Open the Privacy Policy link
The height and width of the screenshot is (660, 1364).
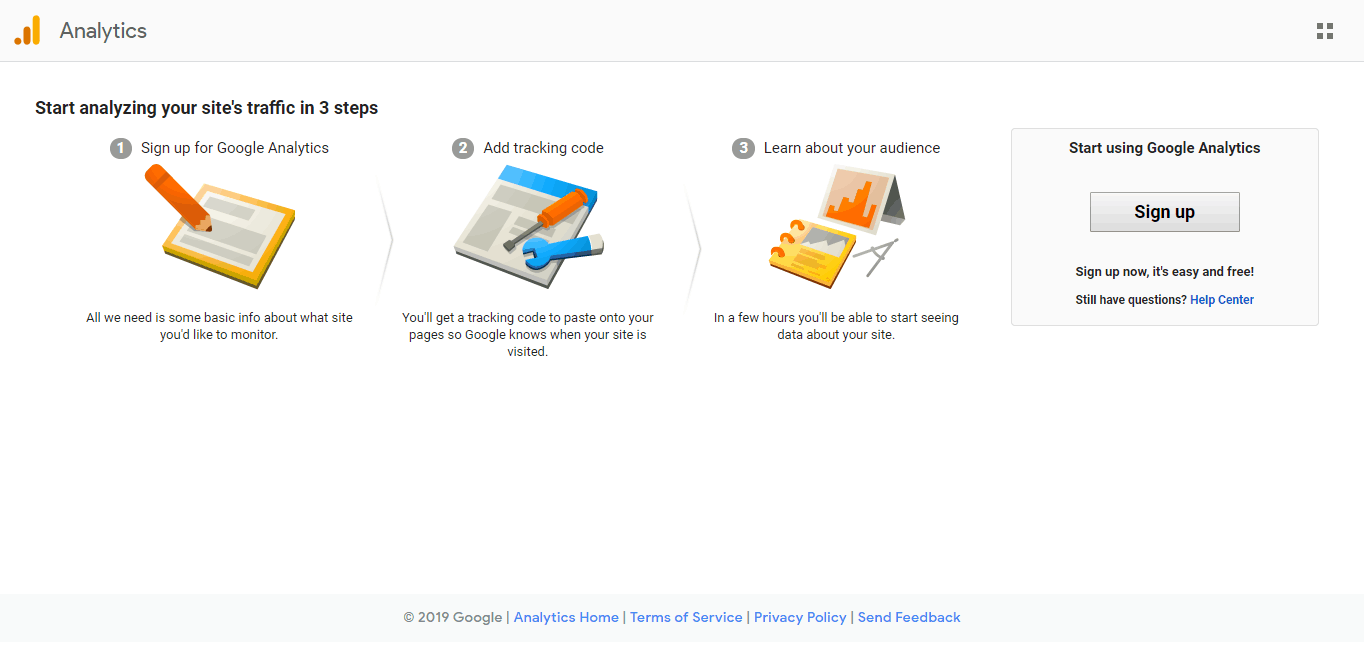800,617
